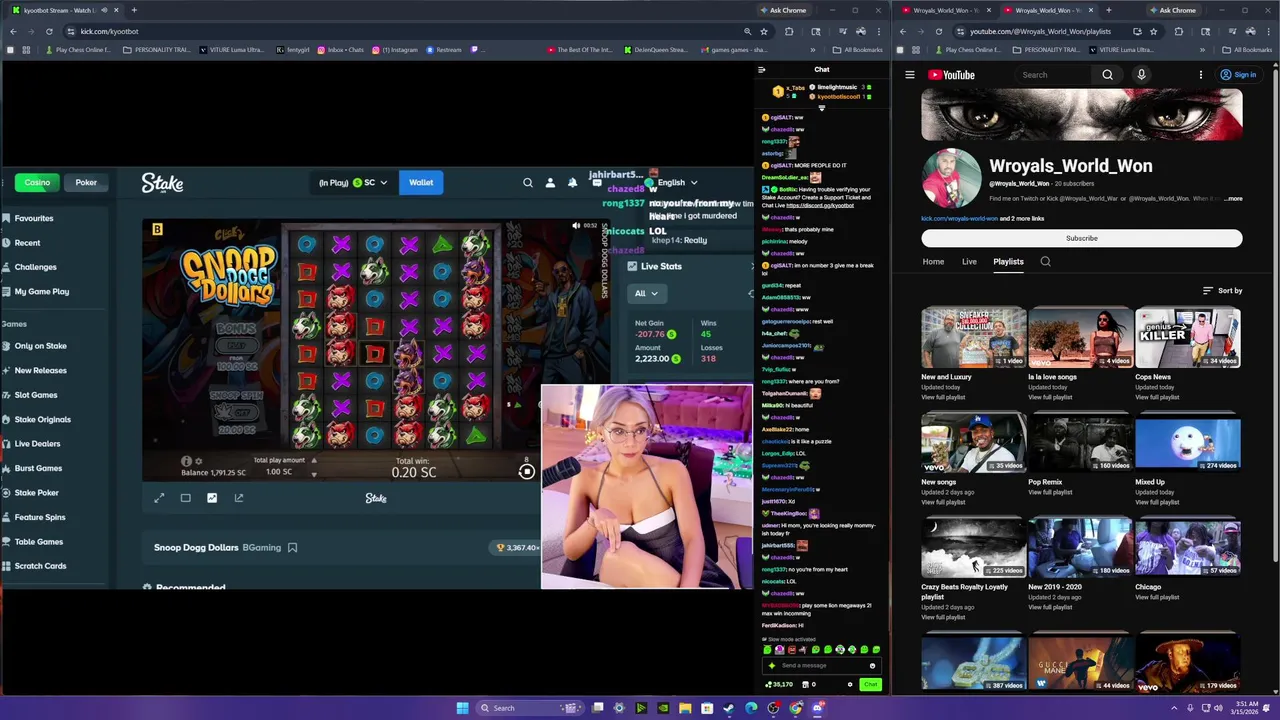
Task: Select Casino mode toggle
Action: click(37, 183)
